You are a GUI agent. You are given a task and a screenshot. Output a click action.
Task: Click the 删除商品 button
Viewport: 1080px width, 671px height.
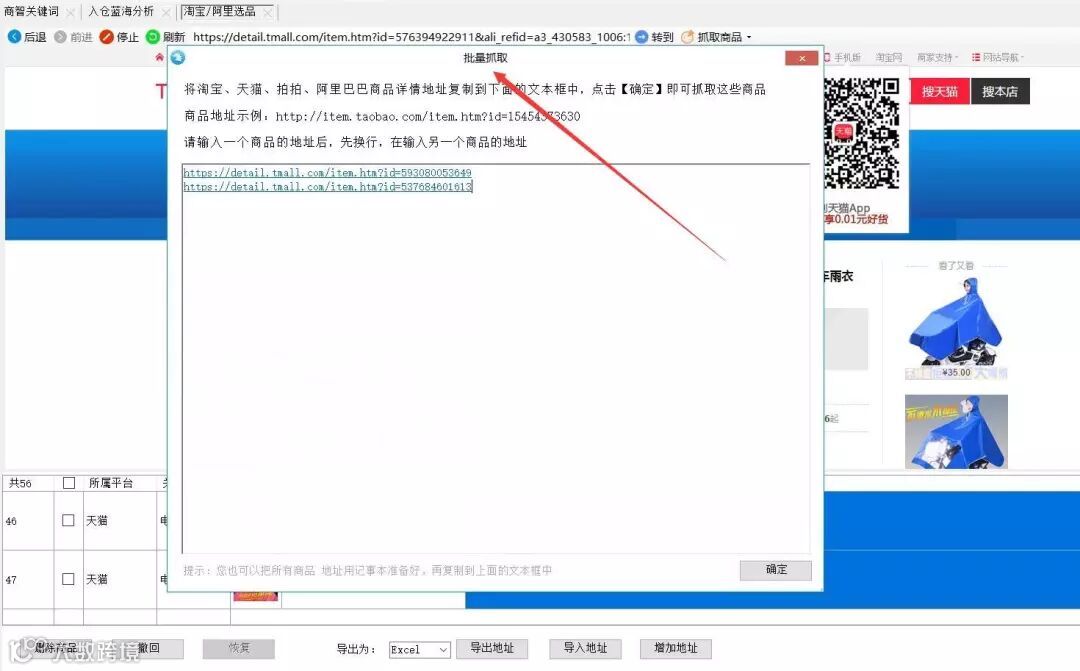55,648
